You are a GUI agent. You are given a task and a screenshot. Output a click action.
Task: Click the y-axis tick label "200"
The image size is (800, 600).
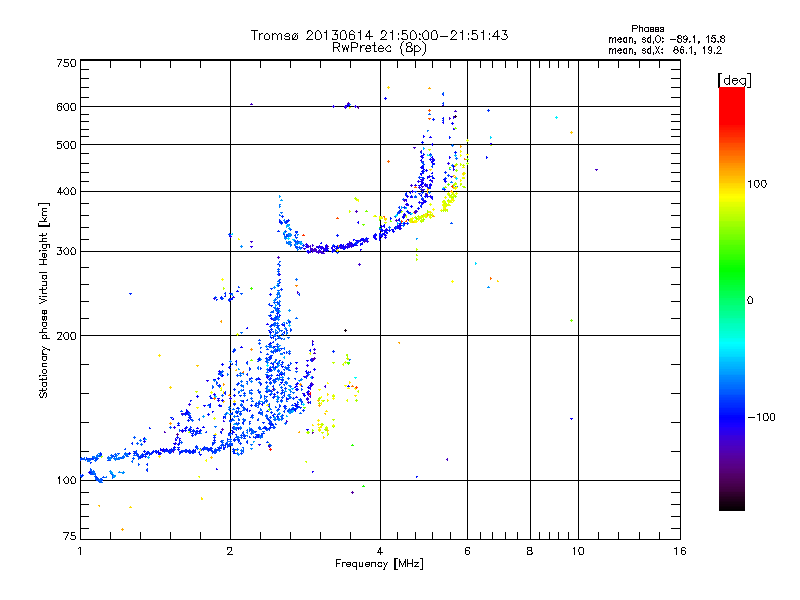click(x=67, y=336)
